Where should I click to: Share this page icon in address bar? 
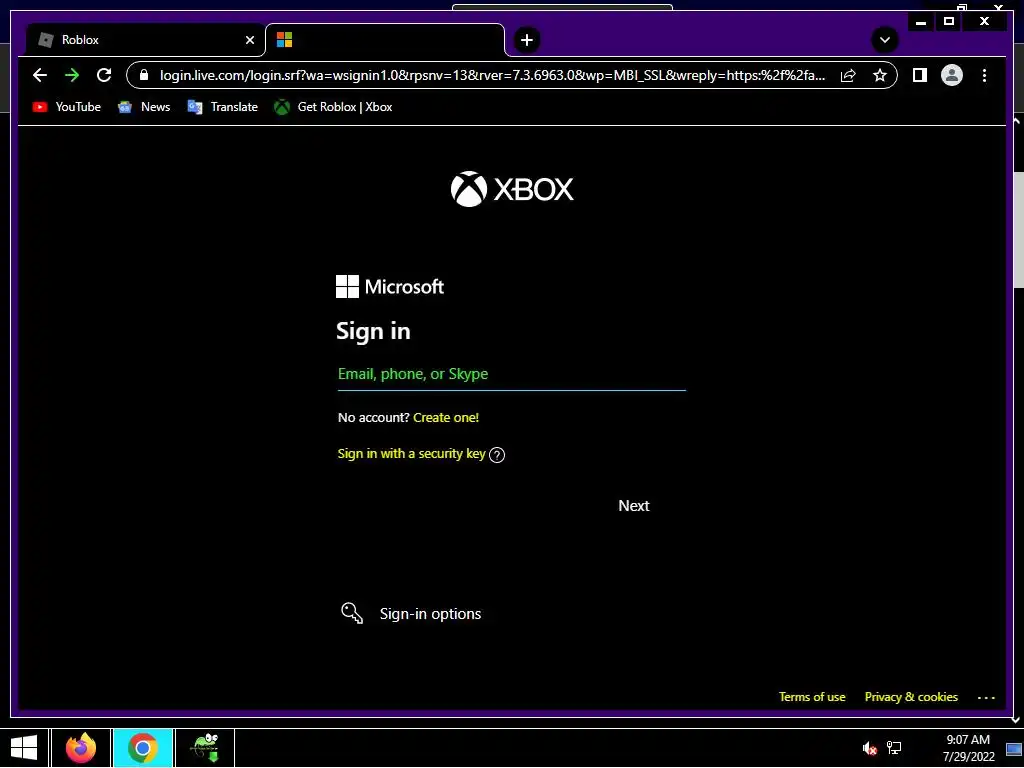tap(848, 75)
